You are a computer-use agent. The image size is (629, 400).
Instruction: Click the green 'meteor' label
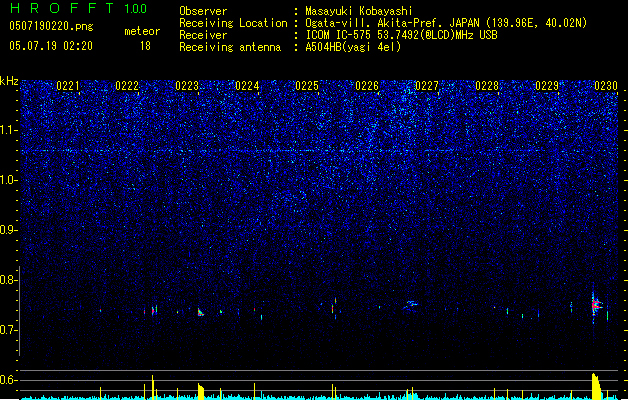tap(142, 31)
